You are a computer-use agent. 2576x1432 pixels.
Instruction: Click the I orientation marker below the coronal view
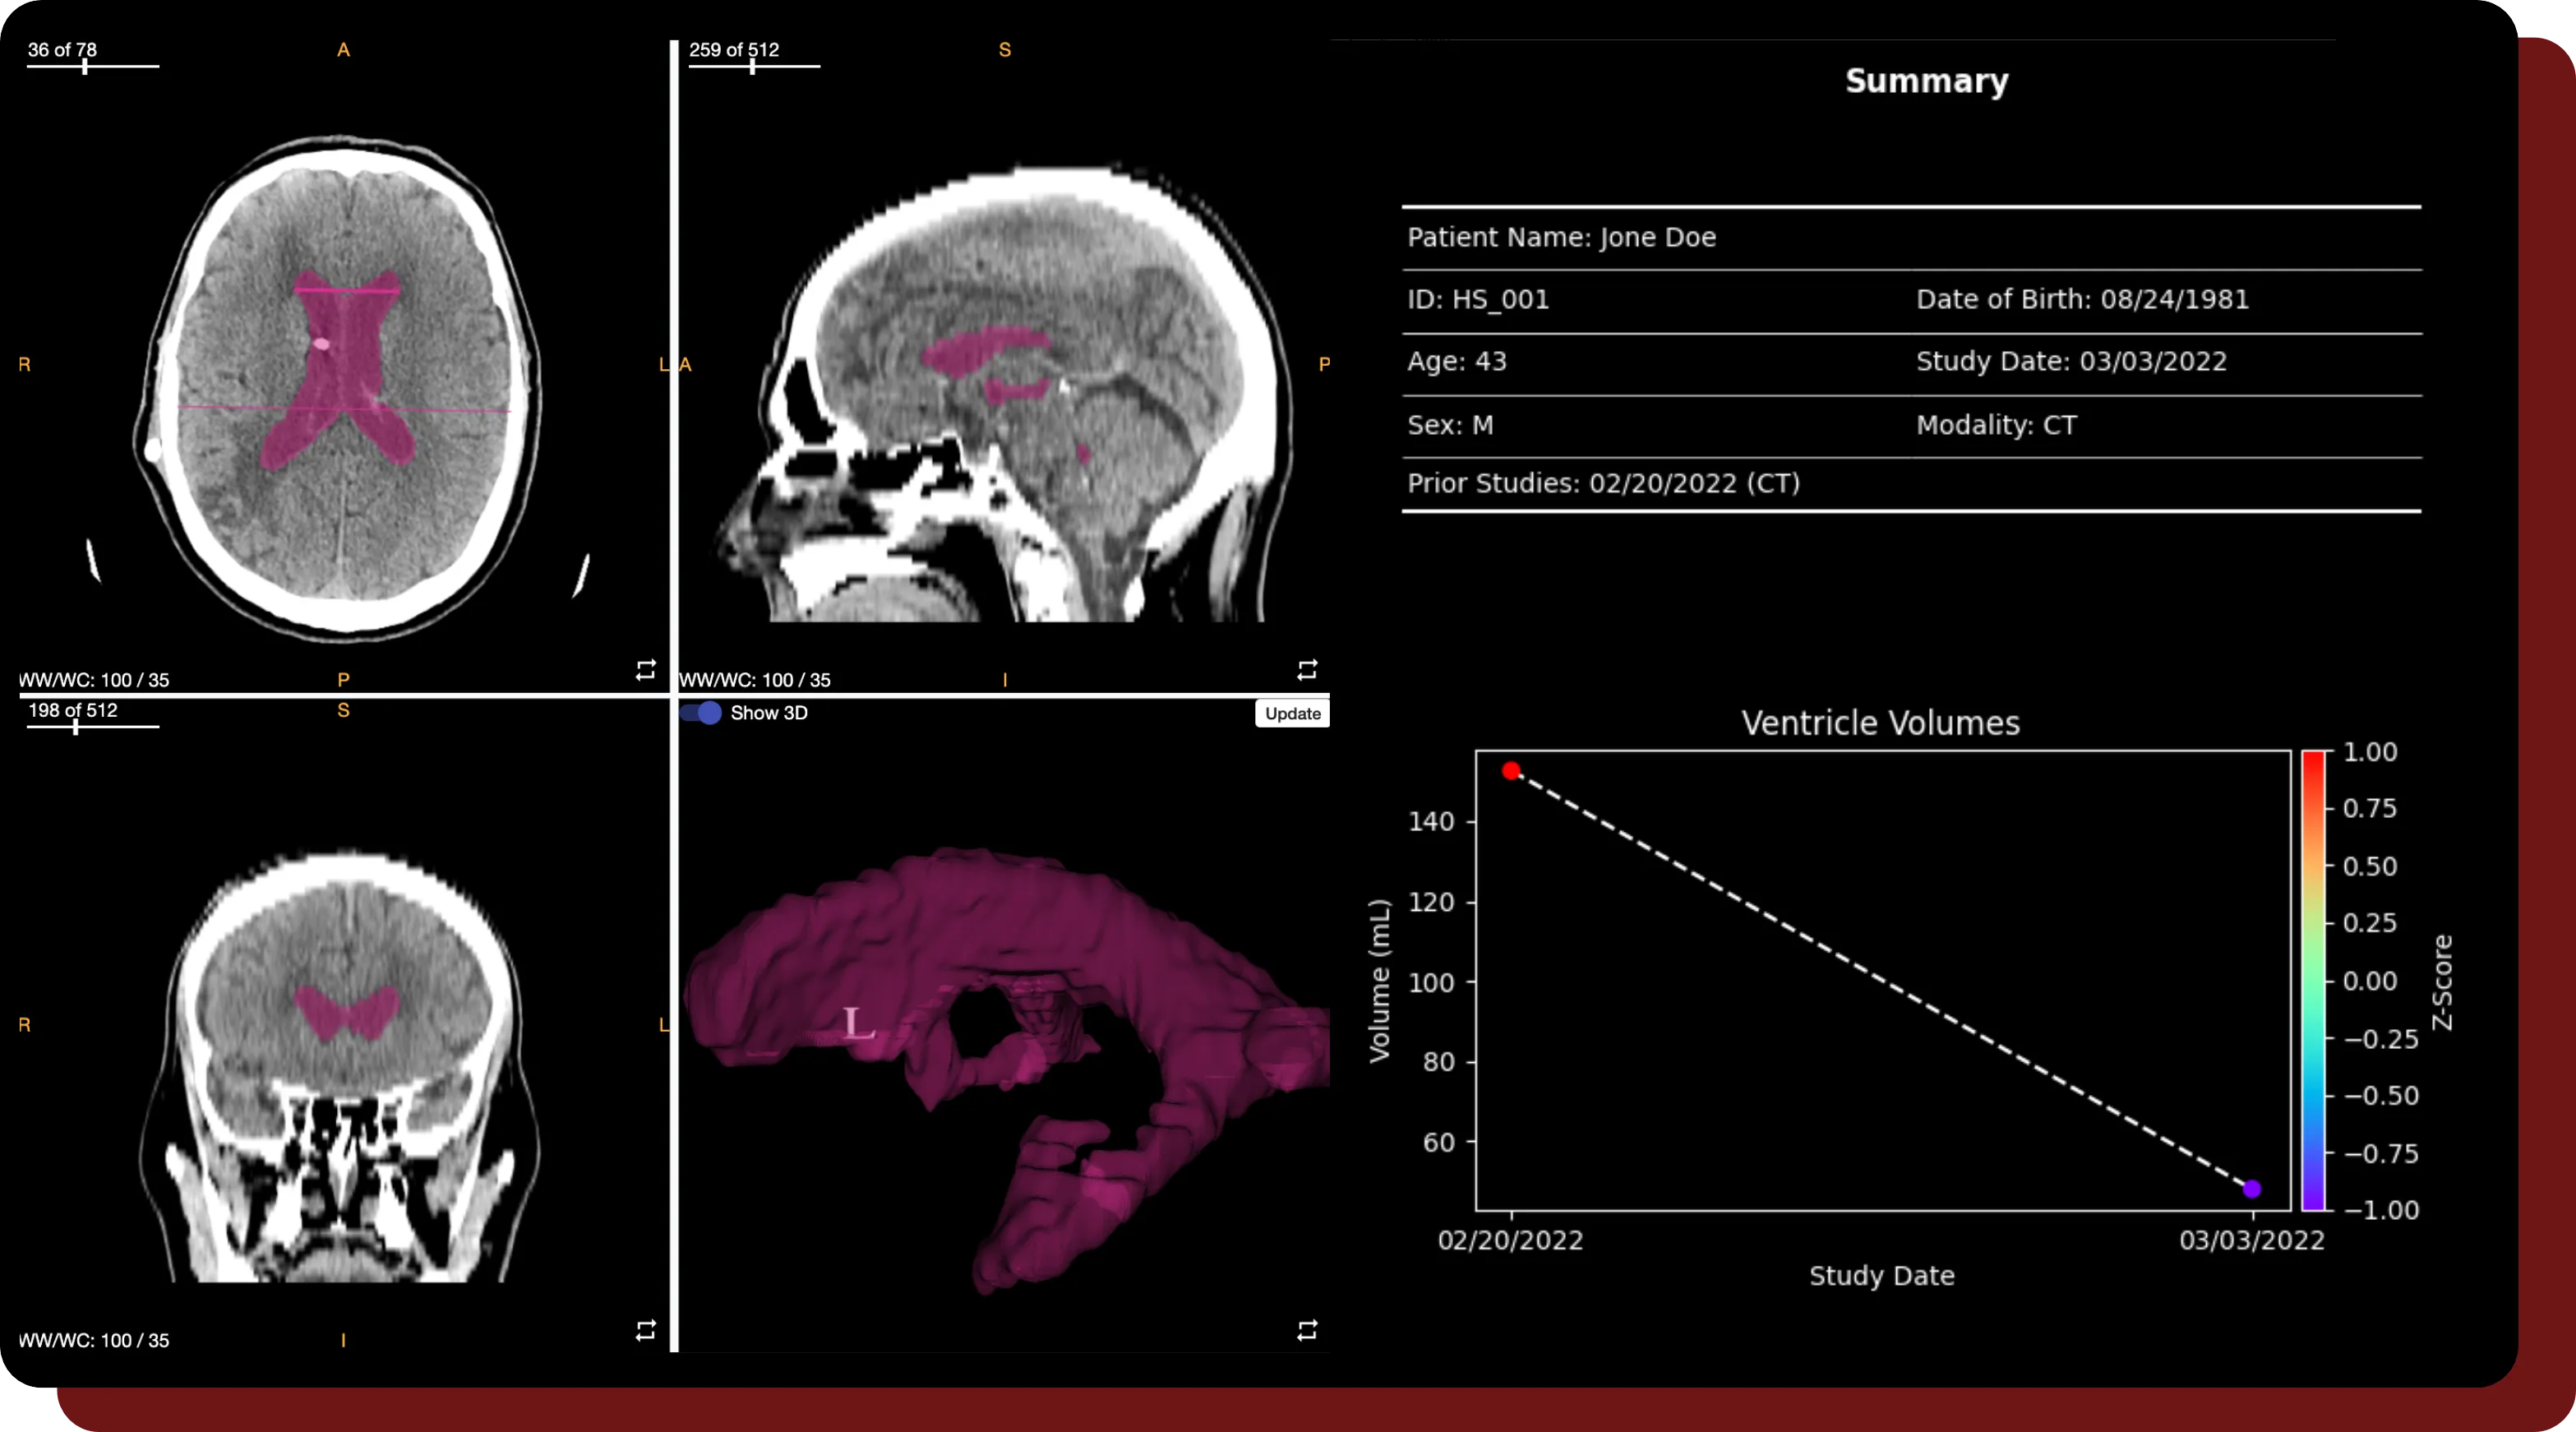coord(343,1340)
